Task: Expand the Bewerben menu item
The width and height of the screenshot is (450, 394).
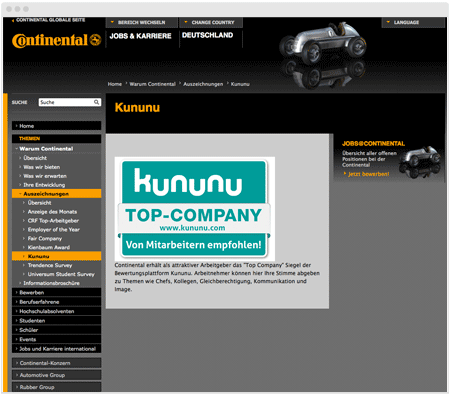Action: [x=56, y=292]
